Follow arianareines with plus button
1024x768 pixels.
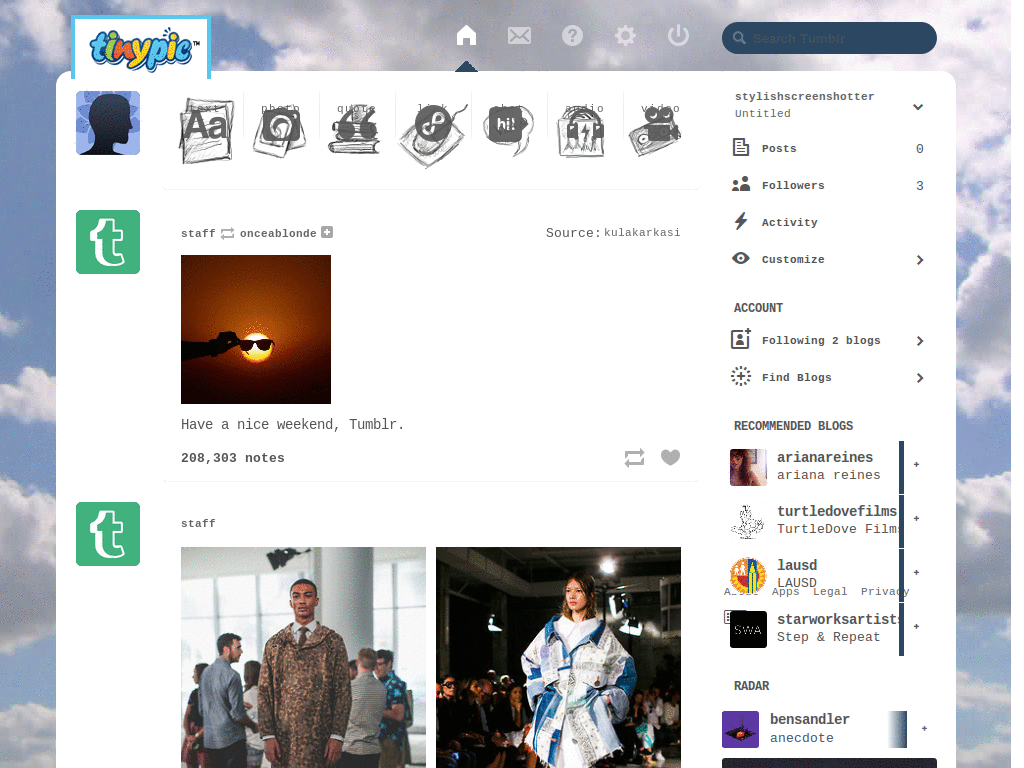[x=916, y=464]
